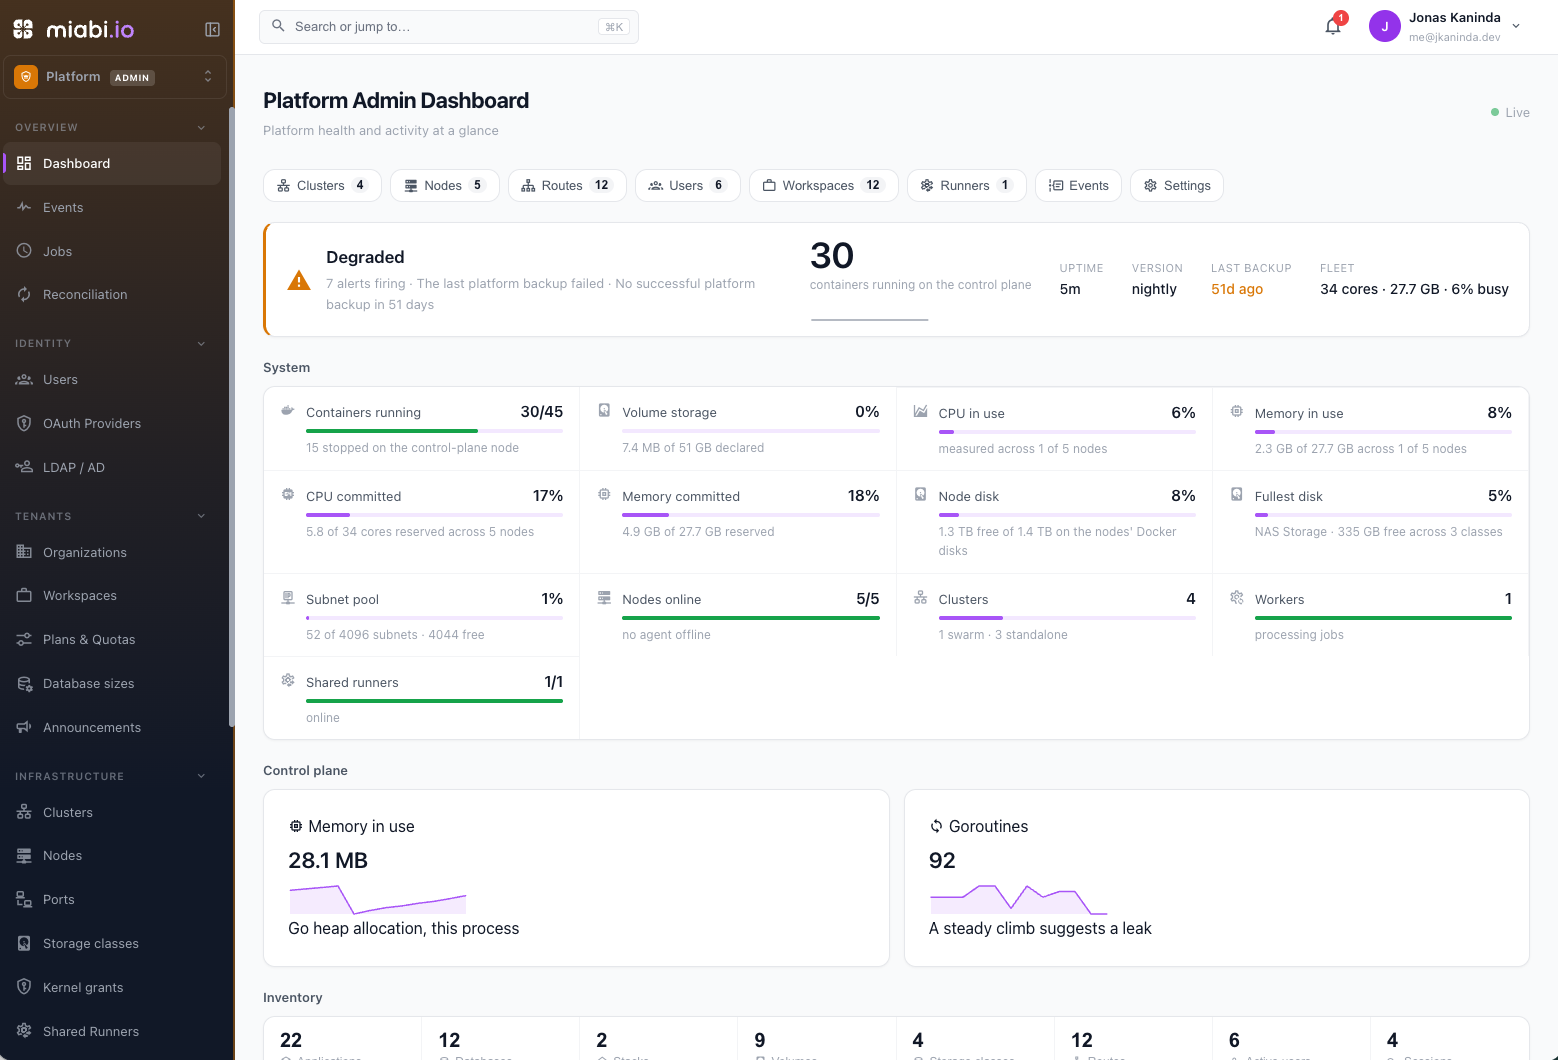This screenshot has width=1558, height=1060.
Task: Click the Goroutines sparkline chart
Action: coord(1018,899)
